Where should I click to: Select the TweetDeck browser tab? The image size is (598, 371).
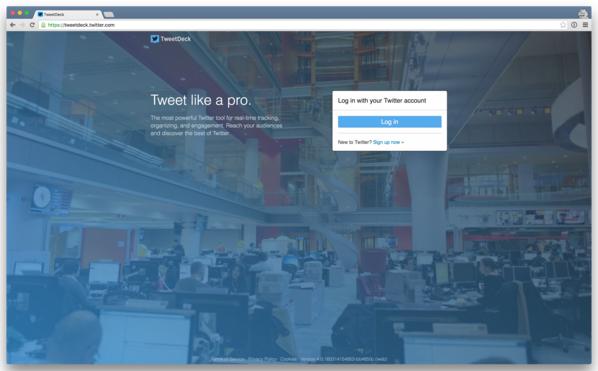tap(68, 14)
